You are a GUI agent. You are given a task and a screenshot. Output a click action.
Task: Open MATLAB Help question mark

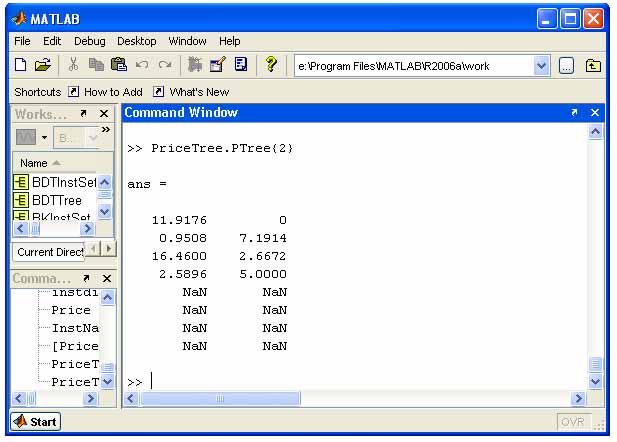(271, 65)
